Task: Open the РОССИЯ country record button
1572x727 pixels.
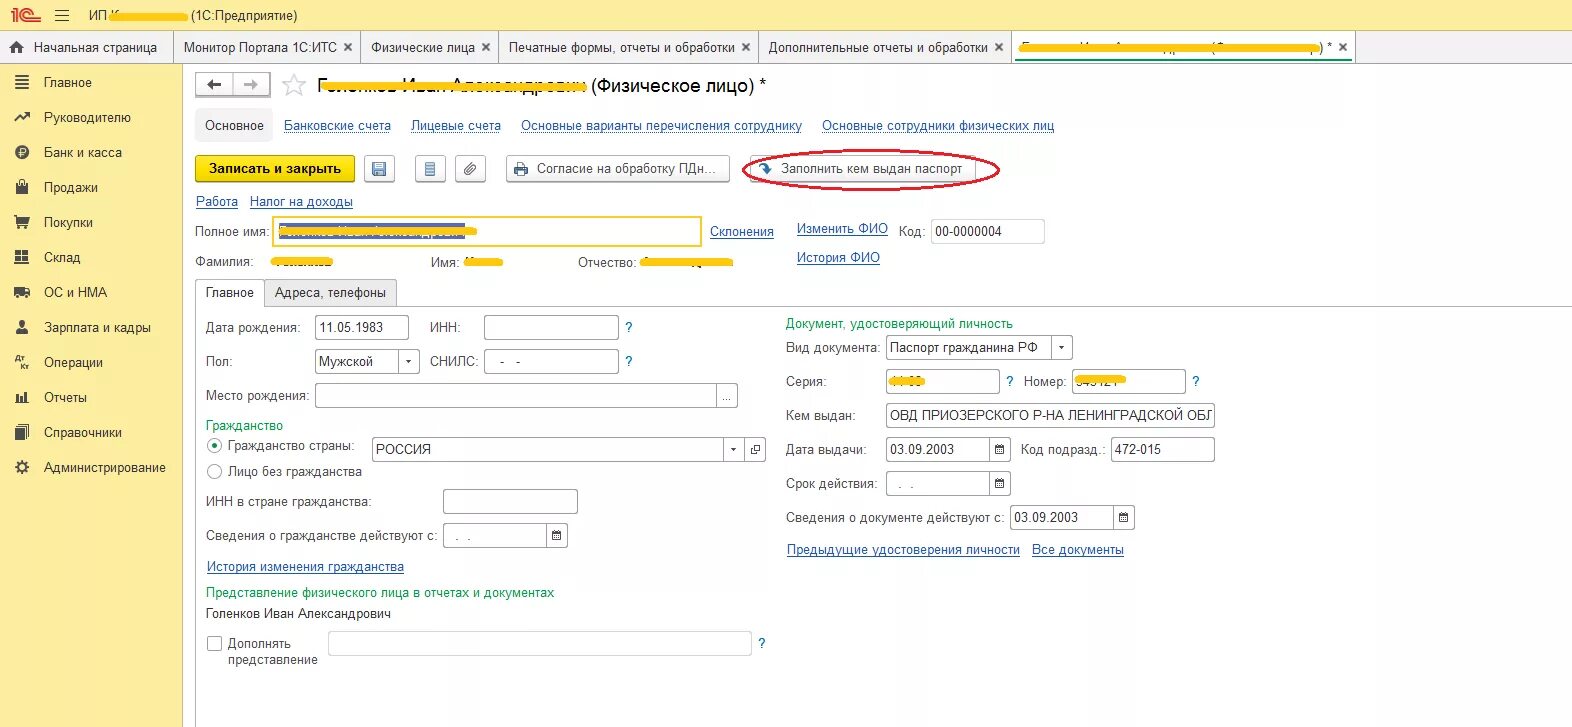Action: (756, 449)
